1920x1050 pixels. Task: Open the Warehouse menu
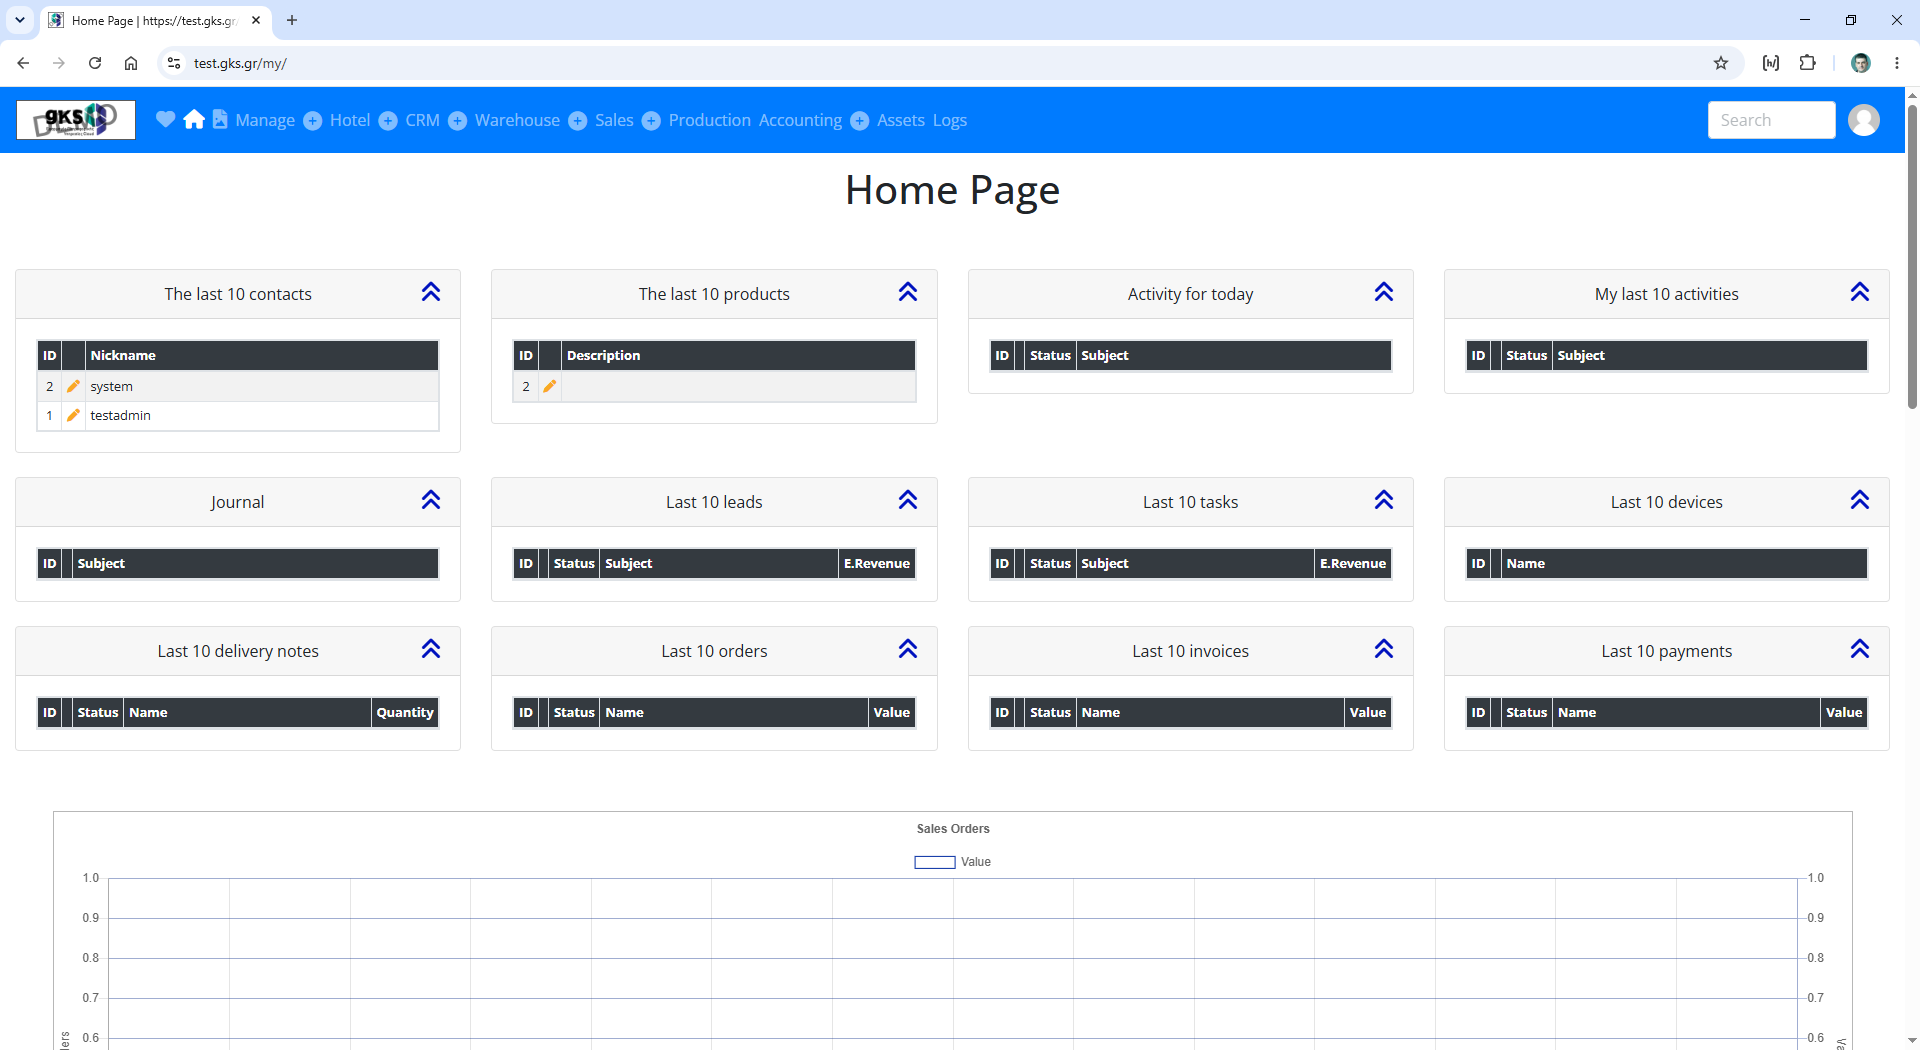[x=517, y=120]
